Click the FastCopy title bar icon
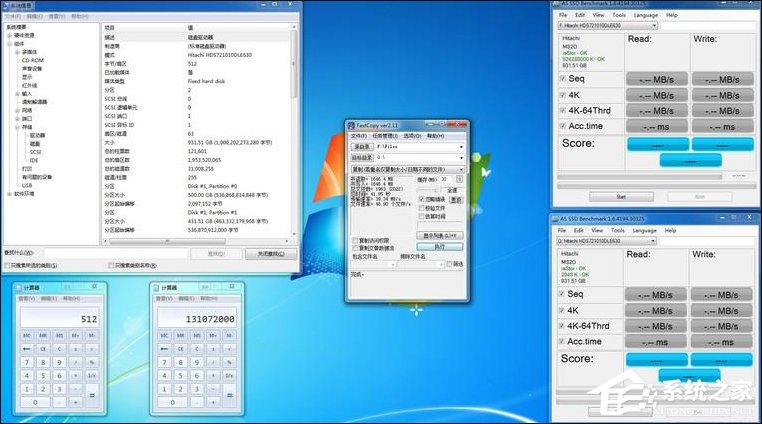 coord(352,124)
